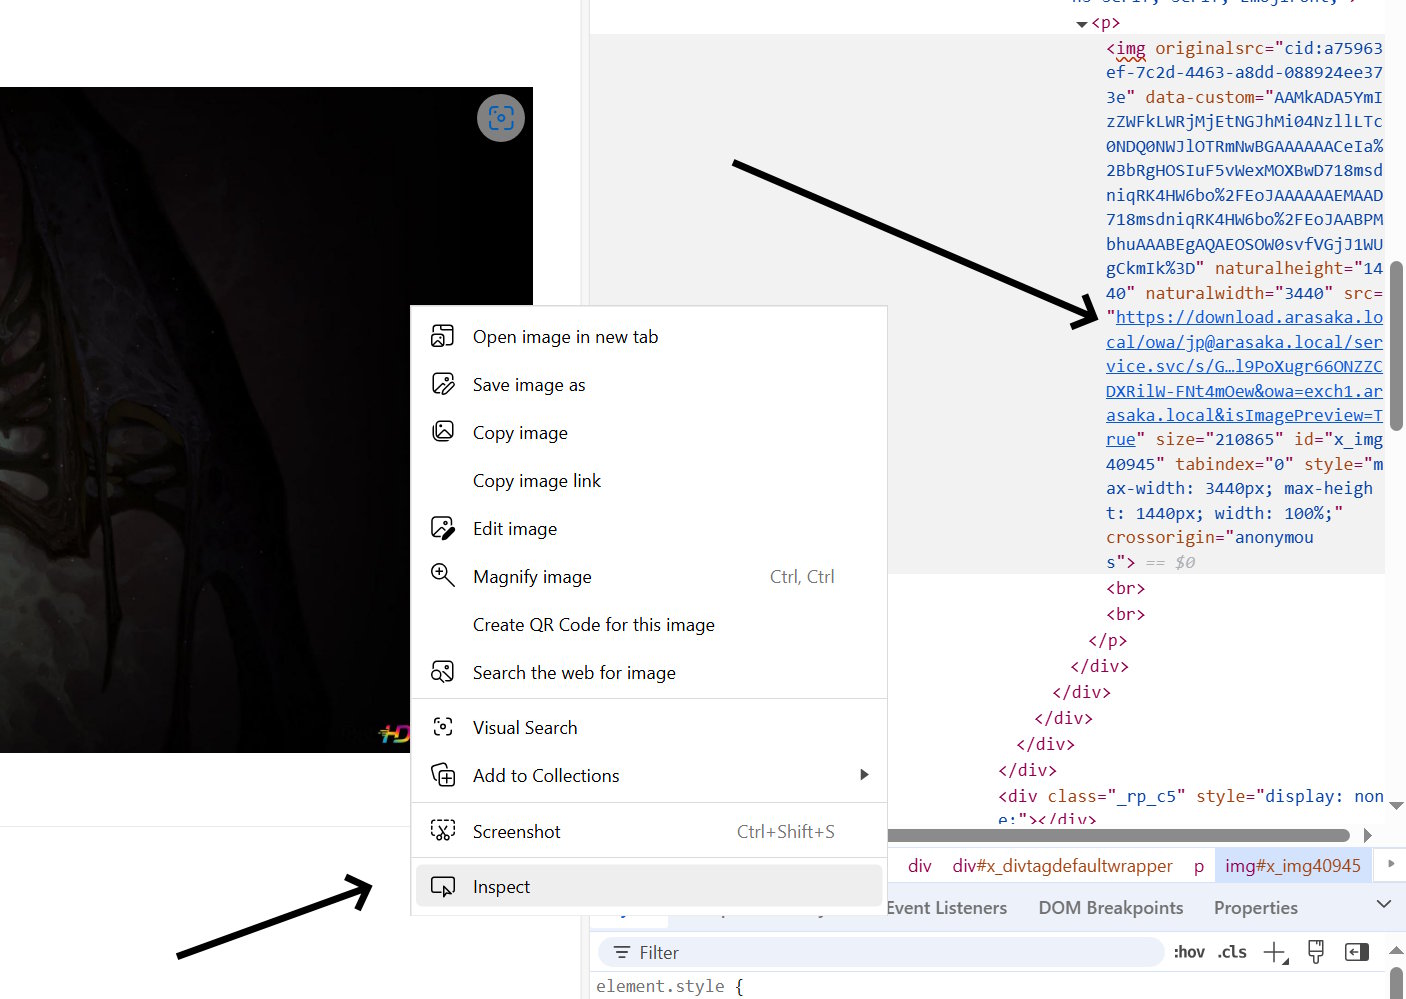This screenshot has width=1406, height=999.
Task: Click the Screenshot scissors icon in menu
Action: (x=442, y=831)
